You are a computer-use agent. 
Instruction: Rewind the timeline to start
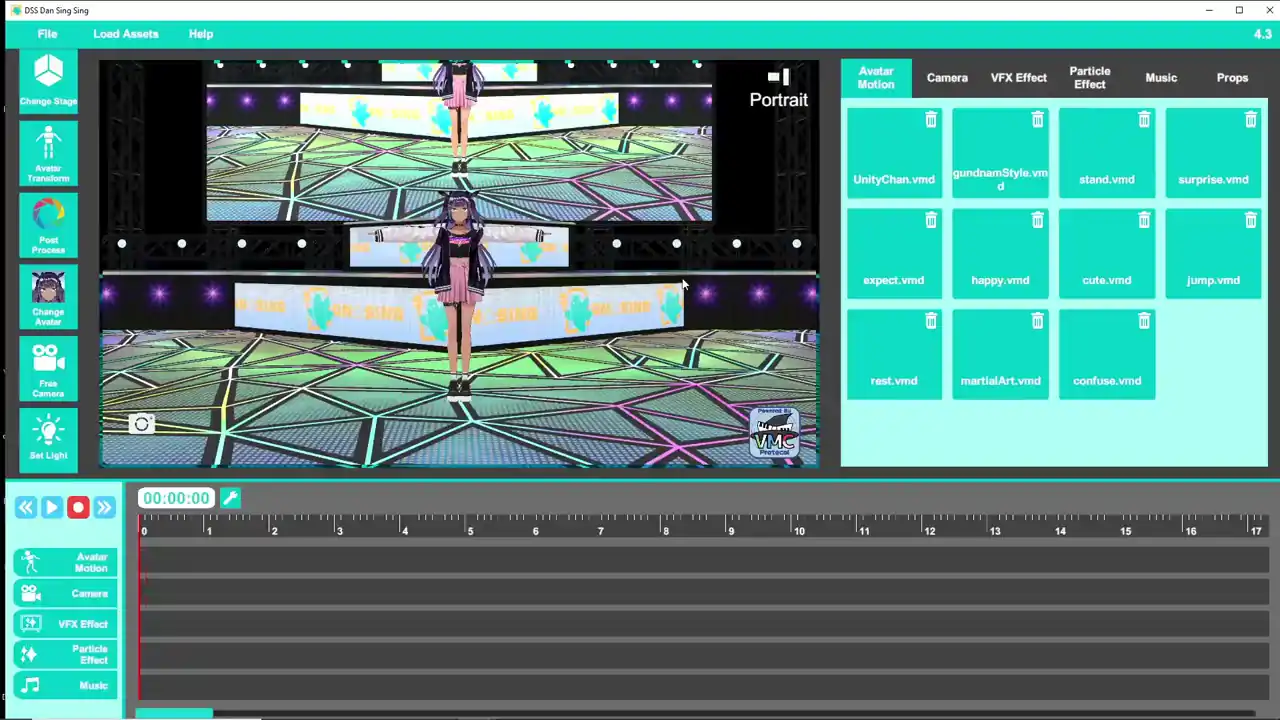[25, 508]
